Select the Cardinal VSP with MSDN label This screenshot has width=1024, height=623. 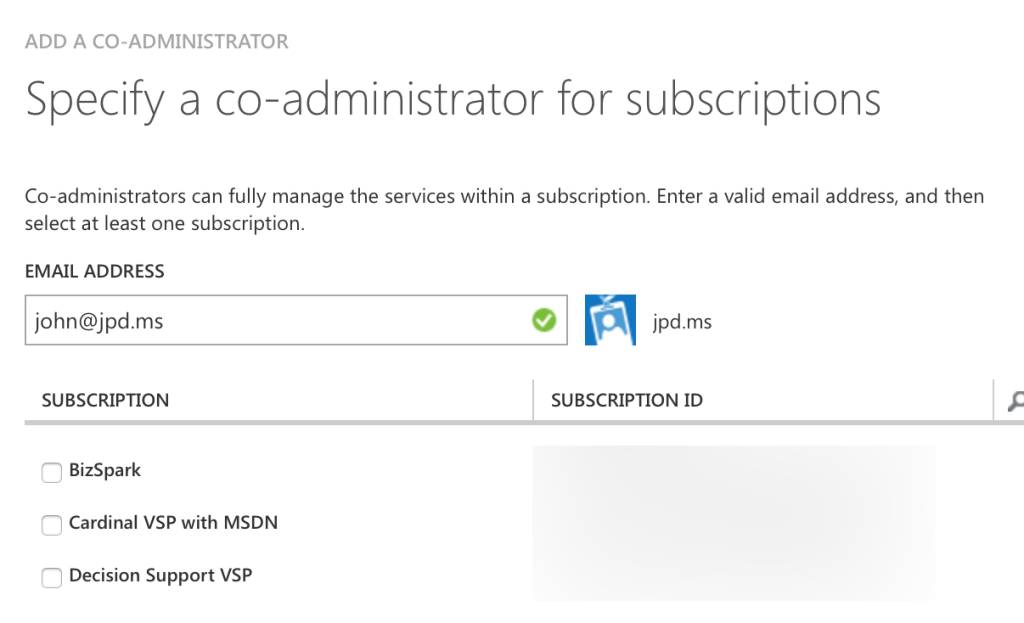click(x=173, y=522)
